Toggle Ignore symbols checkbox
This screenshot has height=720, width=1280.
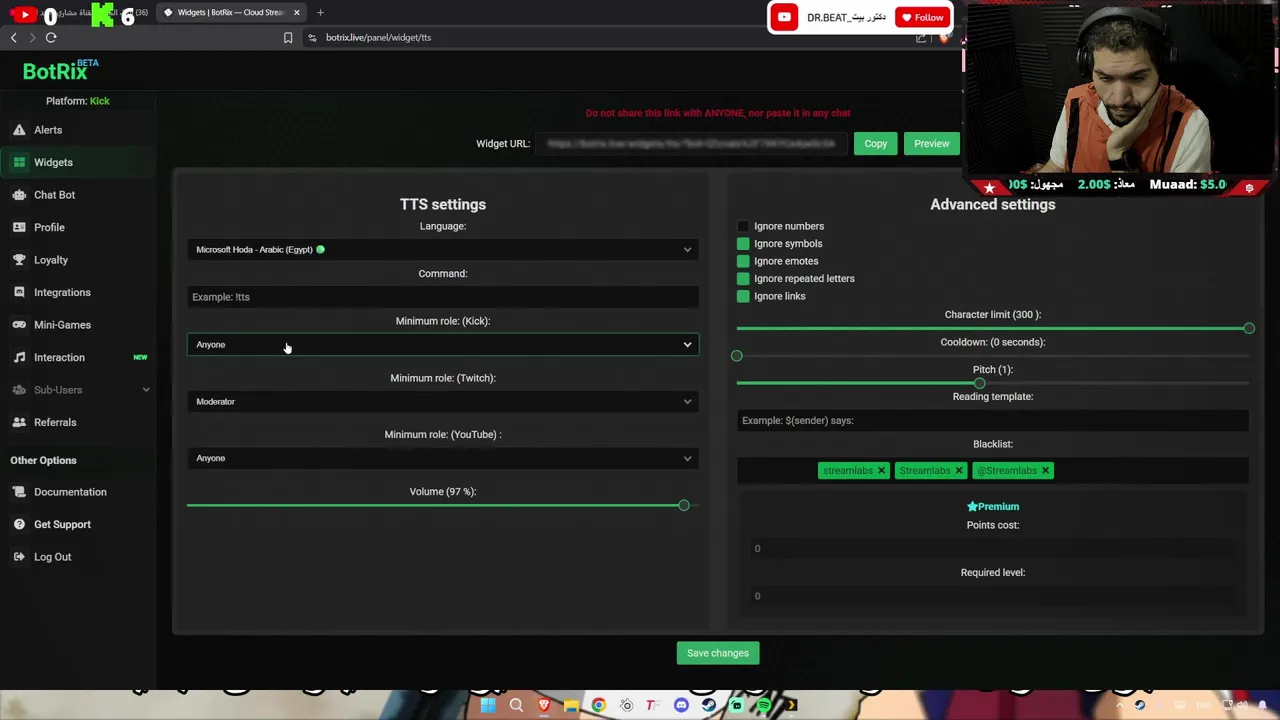coord(743,244)
